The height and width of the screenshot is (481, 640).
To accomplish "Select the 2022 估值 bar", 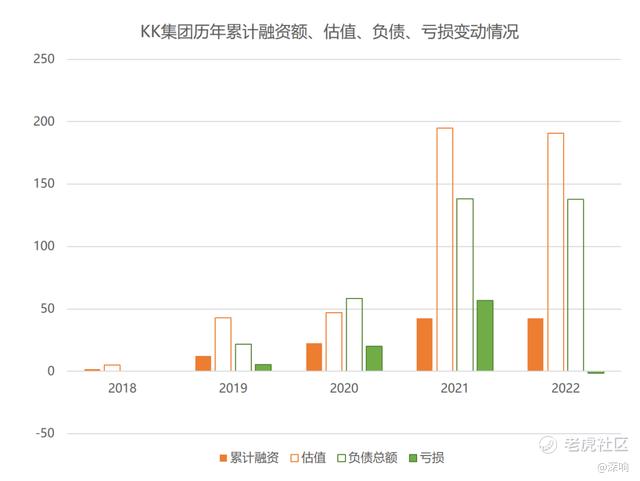I will click(556, 252).
